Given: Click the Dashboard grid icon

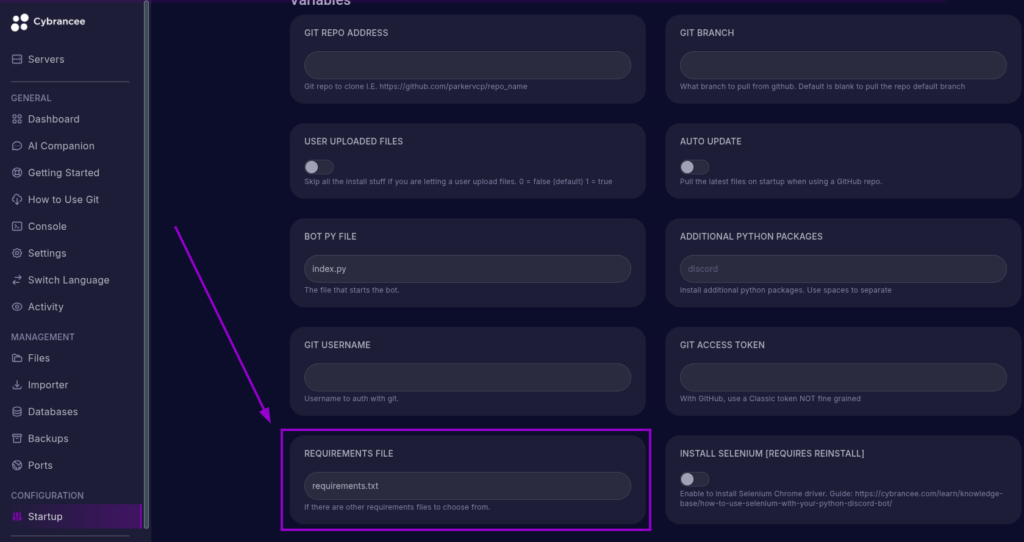Looking at the screenshot, I should tap(17, 119).
